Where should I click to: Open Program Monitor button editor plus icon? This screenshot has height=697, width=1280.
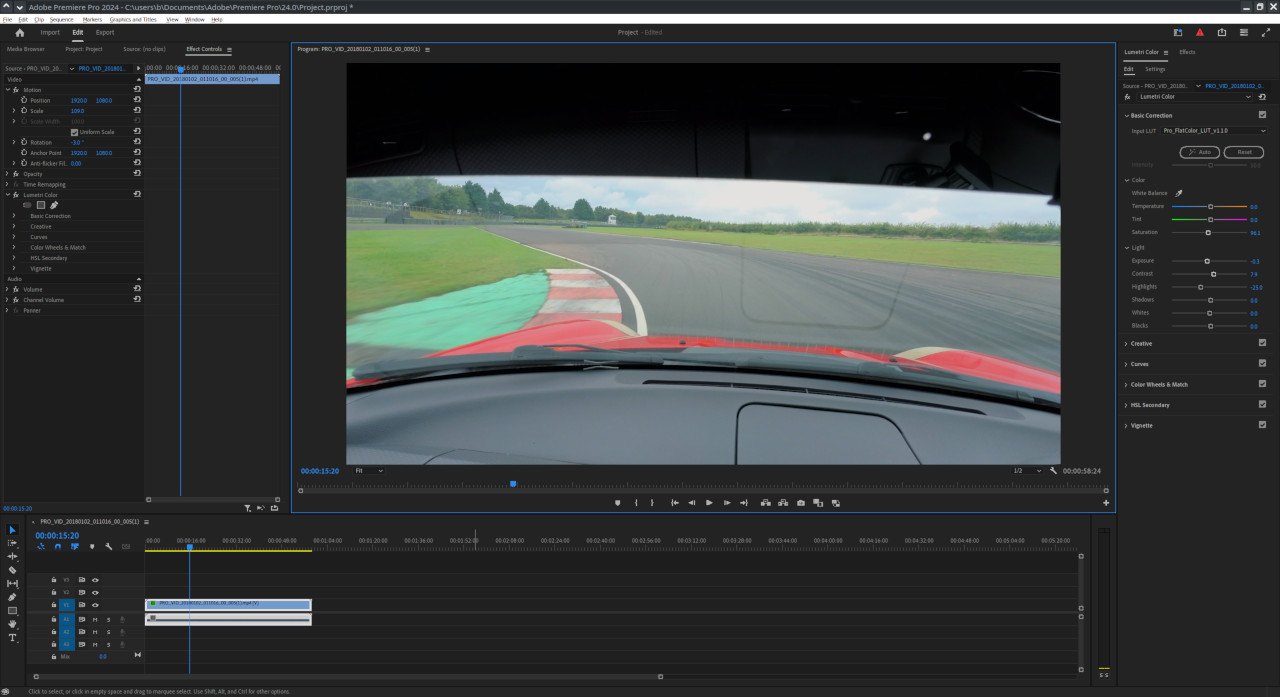pyautogui.click(x=1106, y=503)
